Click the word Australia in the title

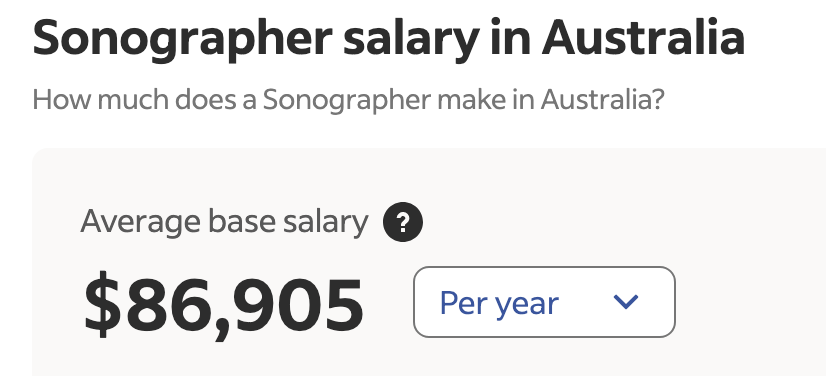point(643,37)
